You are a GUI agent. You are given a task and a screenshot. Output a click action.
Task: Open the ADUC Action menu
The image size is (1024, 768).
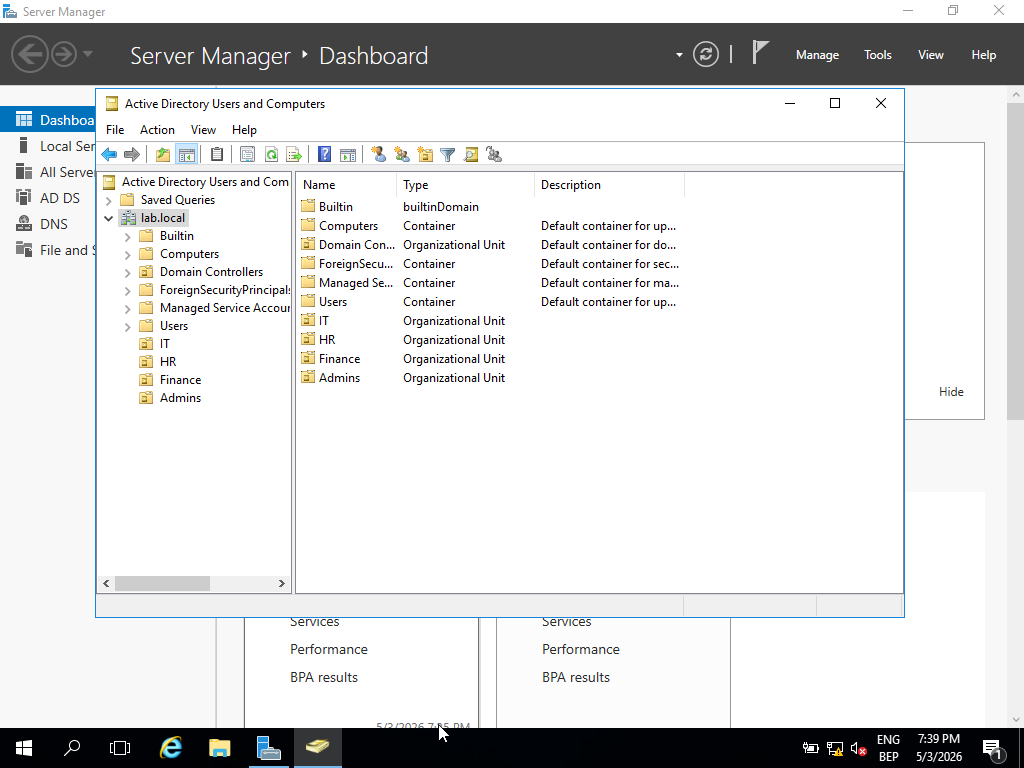[157, 130]
